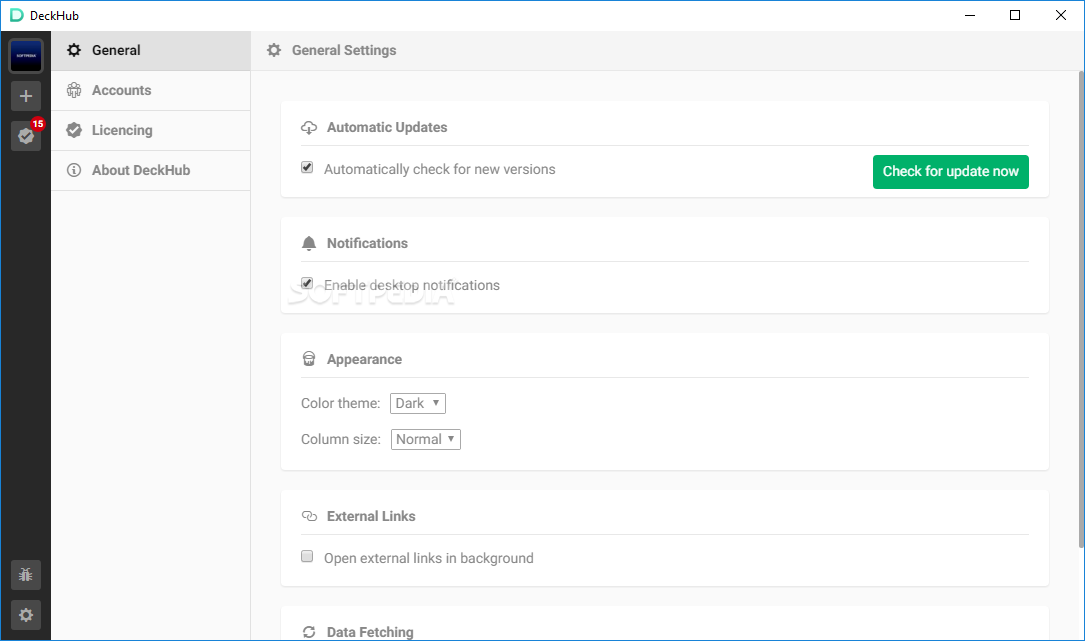
Task: Enable open external links in background
Action: tap(307, 557)
